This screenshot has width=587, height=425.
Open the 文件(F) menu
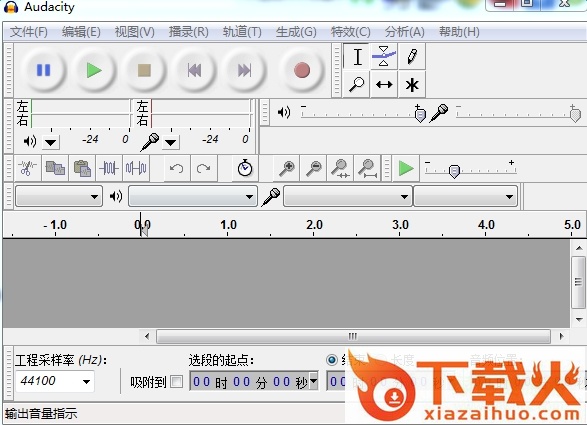[x=28, y=32]
